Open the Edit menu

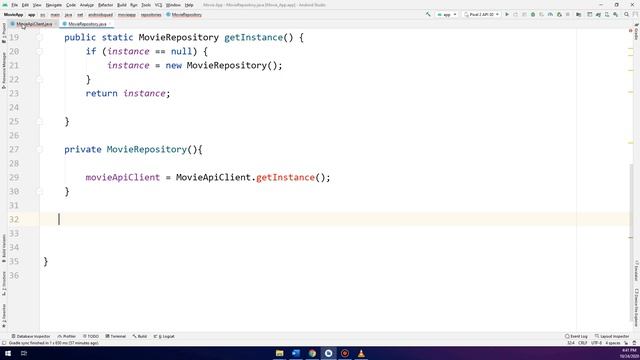(x=25, y=5)
